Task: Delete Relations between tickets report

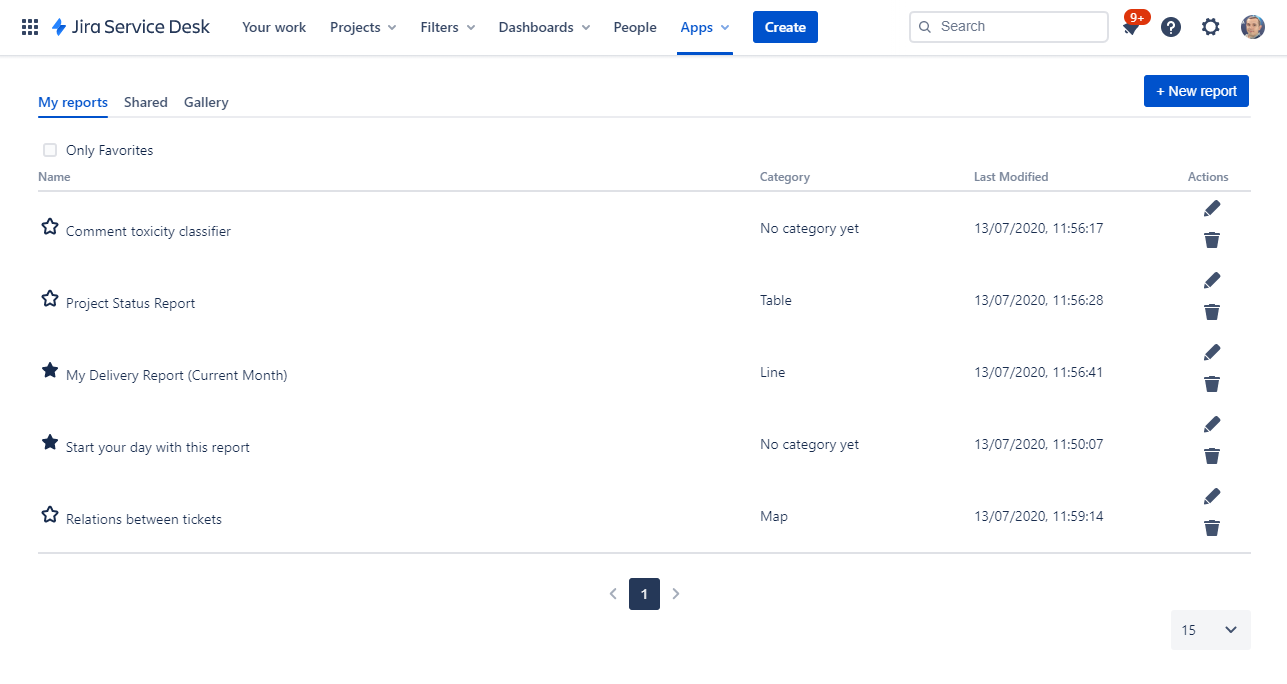Action: 1212,528
